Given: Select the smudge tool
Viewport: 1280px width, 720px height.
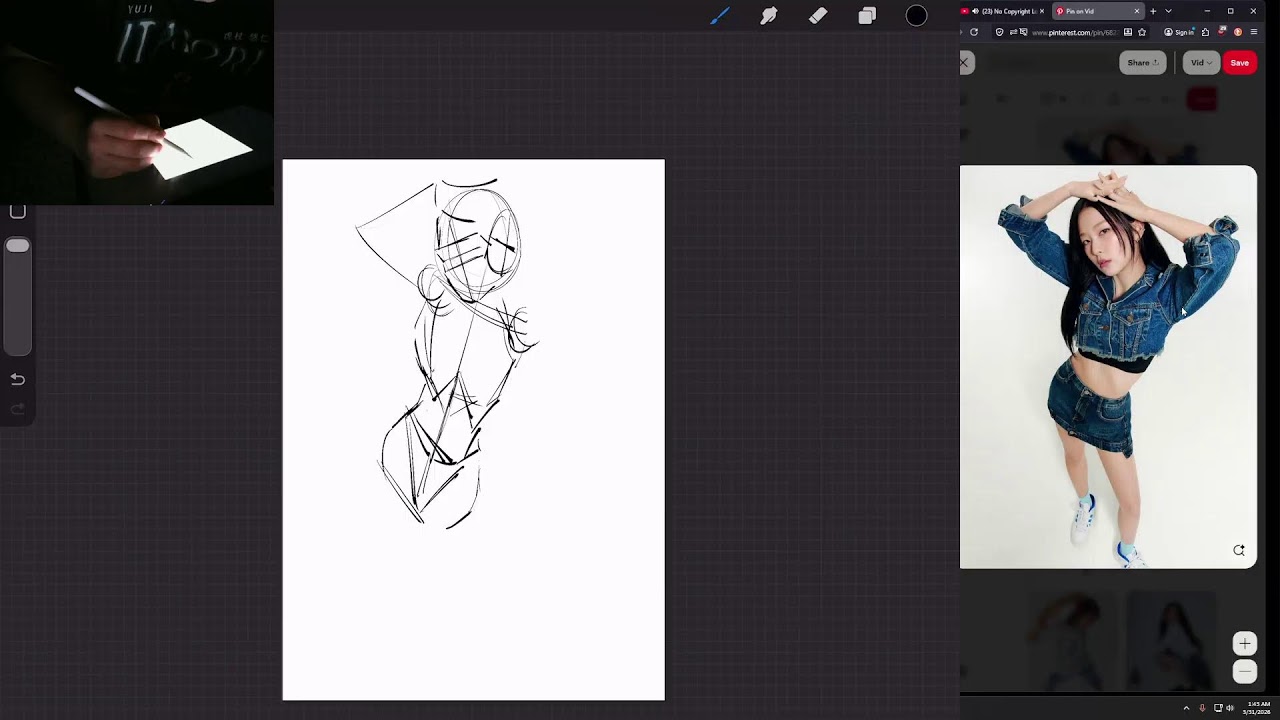Looking at the screenshot, I should click(769, 16).
